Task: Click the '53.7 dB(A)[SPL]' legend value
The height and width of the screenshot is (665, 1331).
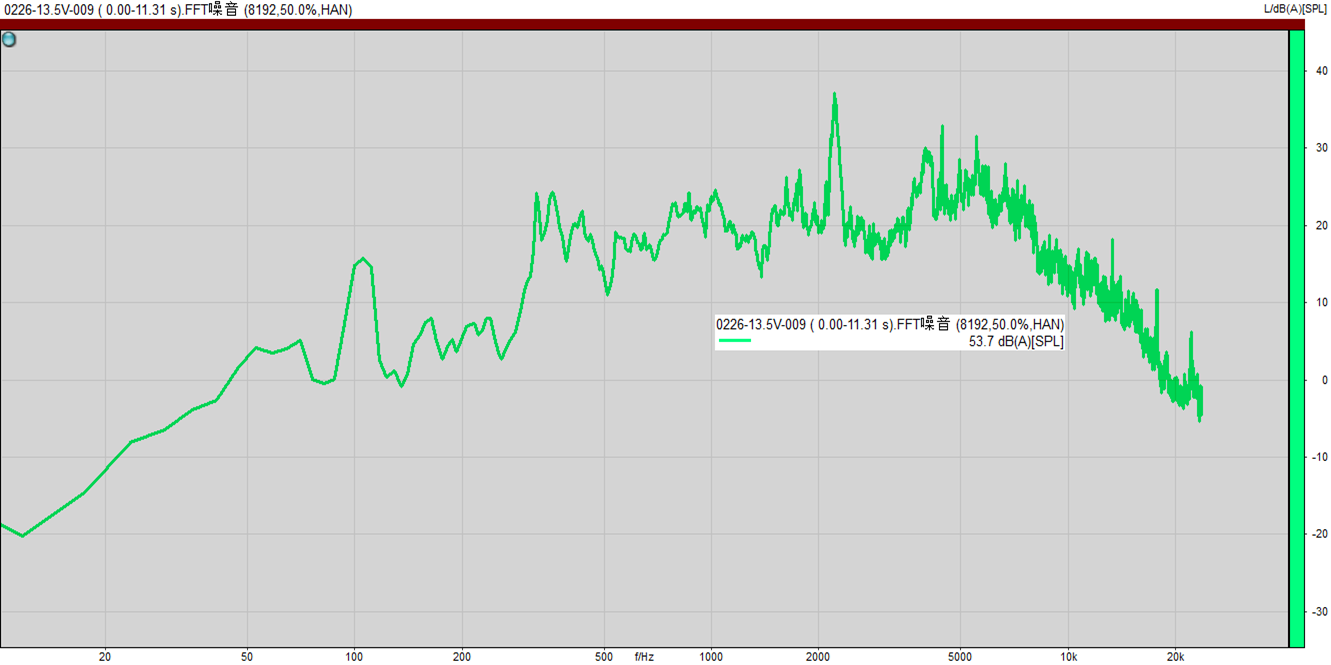Action: click(x=1016, y=341)
